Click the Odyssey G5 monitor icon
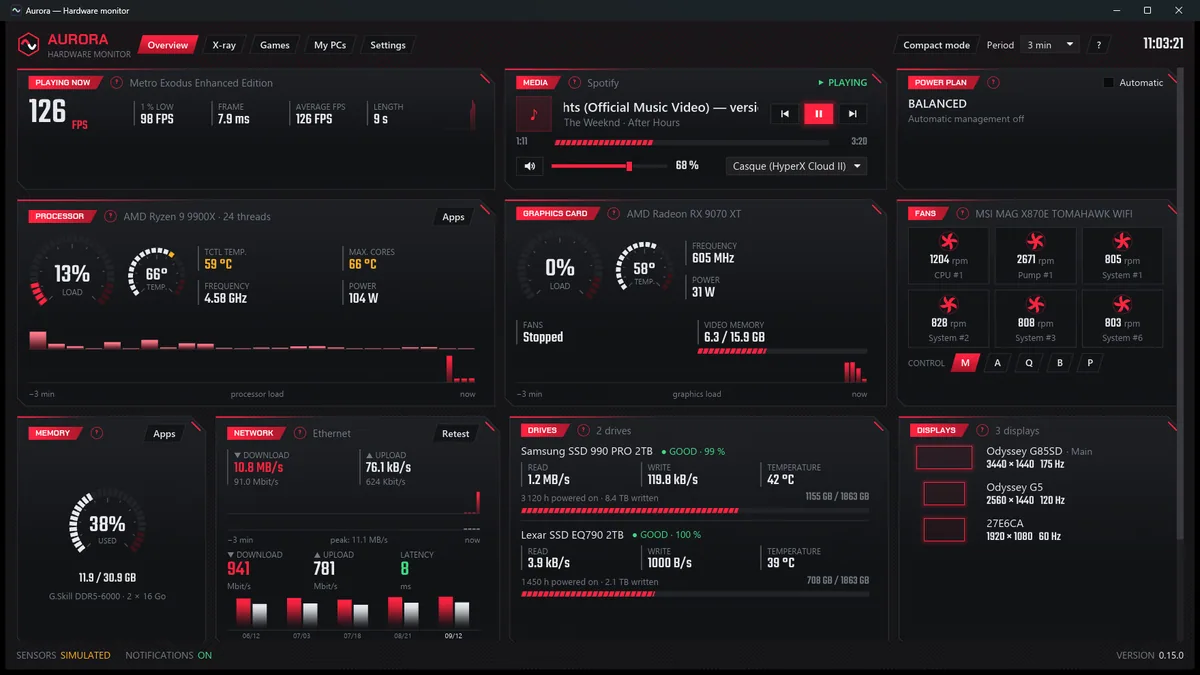Viewport: 1200px width, 675px height. [x=944, y=493]
